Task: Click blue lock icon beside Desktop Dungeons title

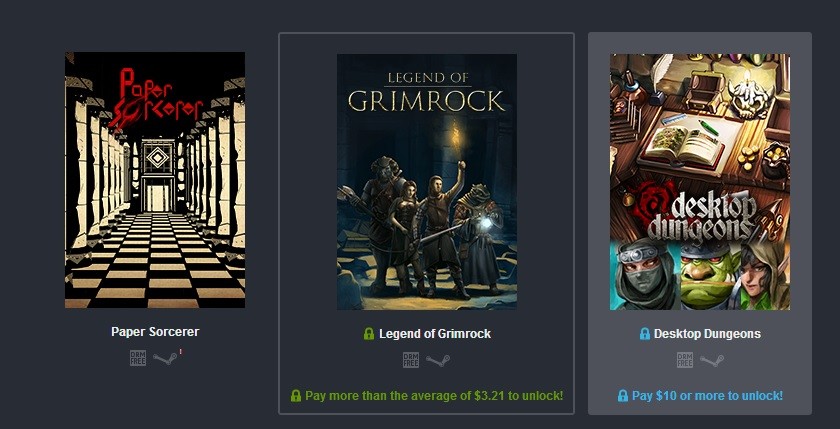Action: [x=645, y=334]
